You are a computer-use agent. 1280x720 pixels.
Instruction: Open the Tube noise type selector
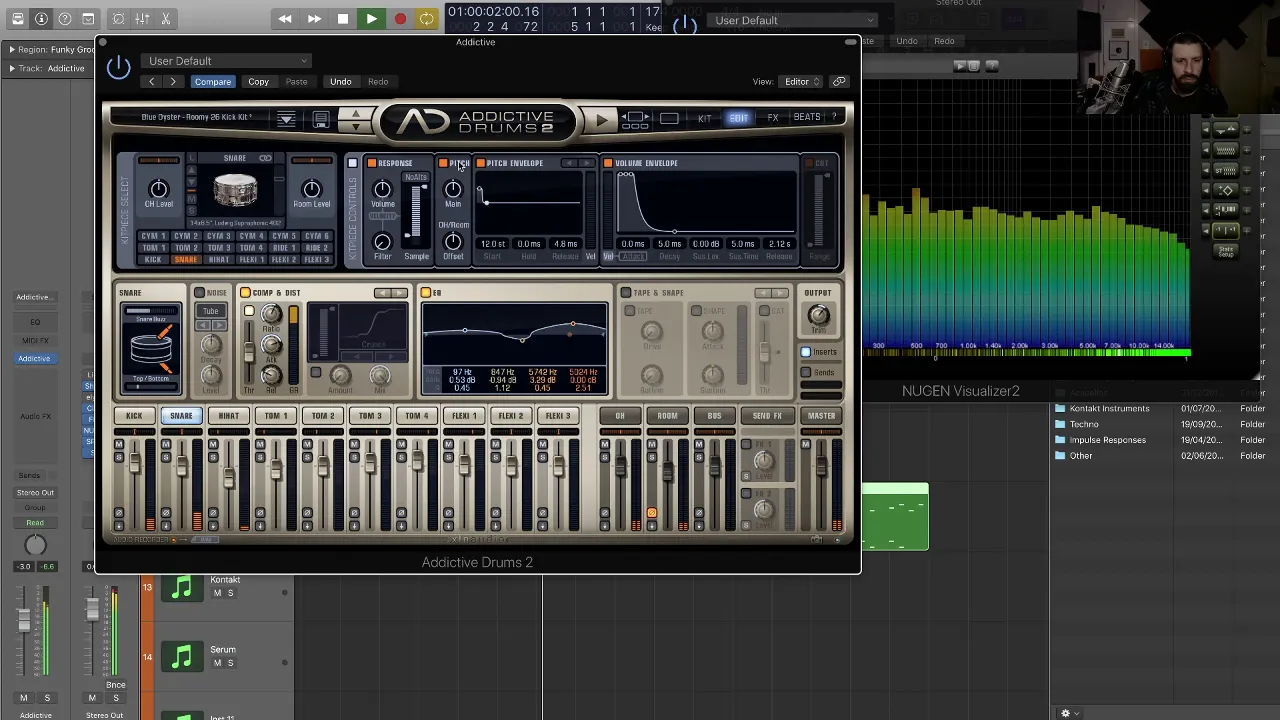pos(210,311)
